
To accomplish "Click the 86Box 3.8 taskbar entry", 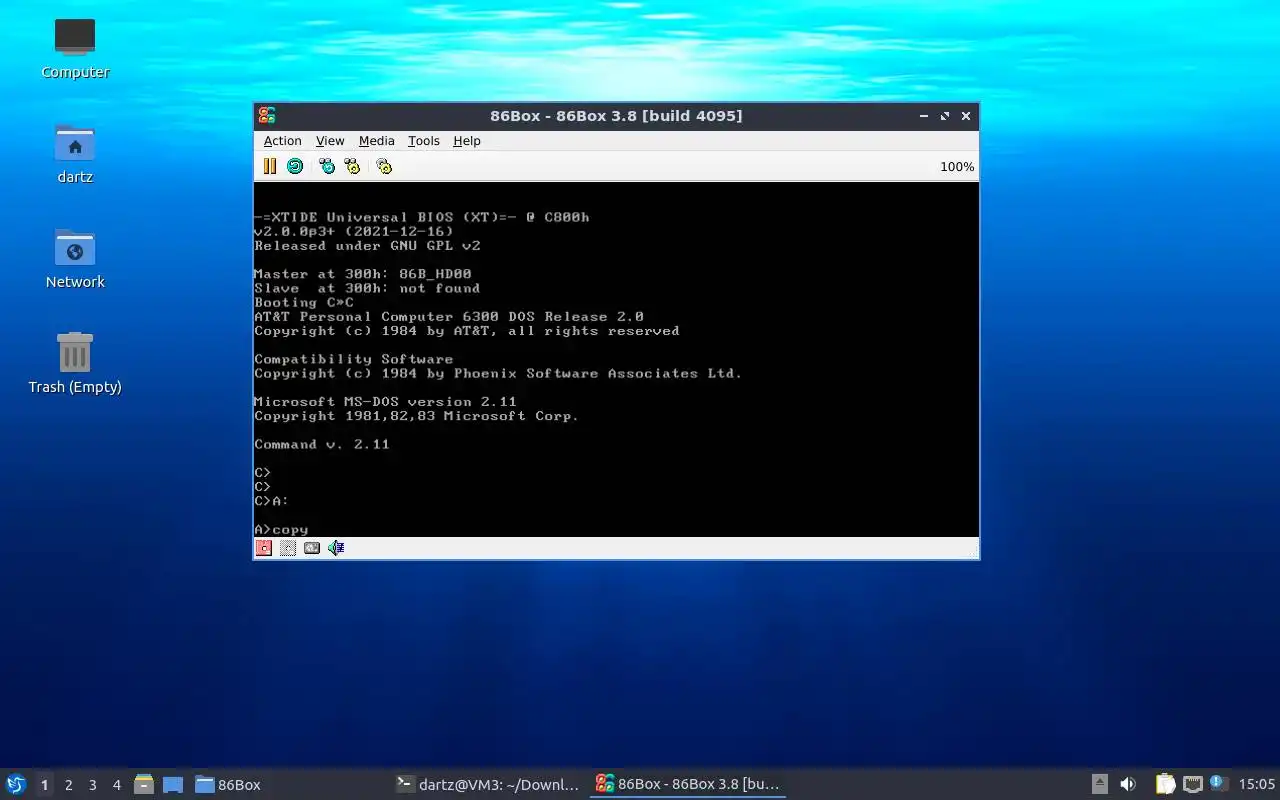I will pos(688,784).
